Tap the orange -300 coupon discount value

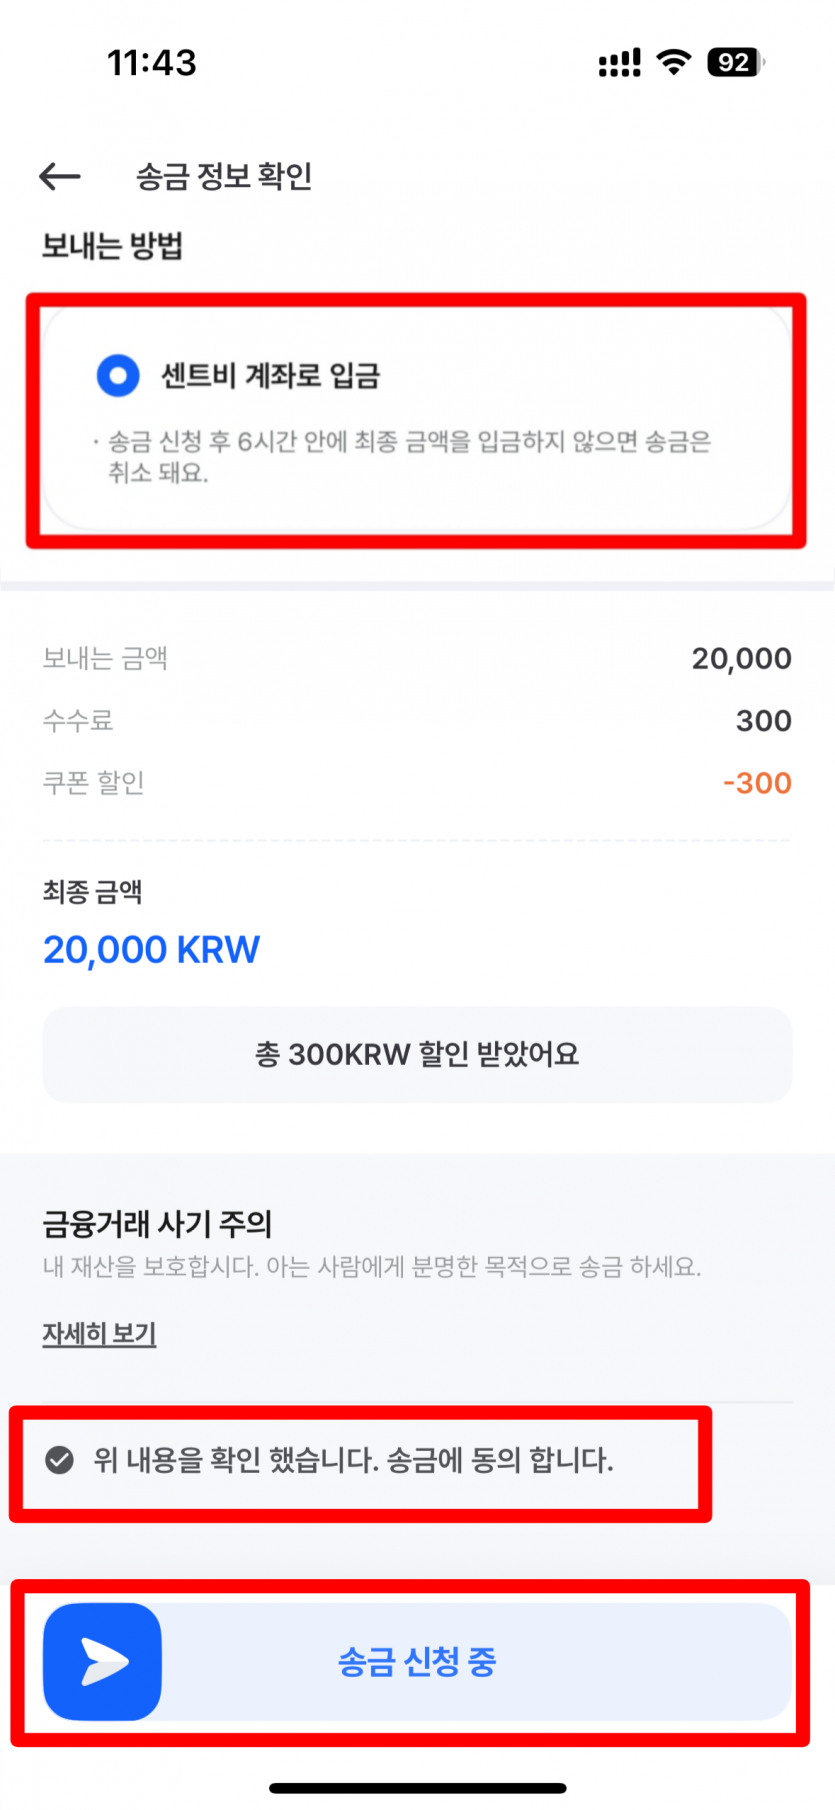[x=757, y=783]
